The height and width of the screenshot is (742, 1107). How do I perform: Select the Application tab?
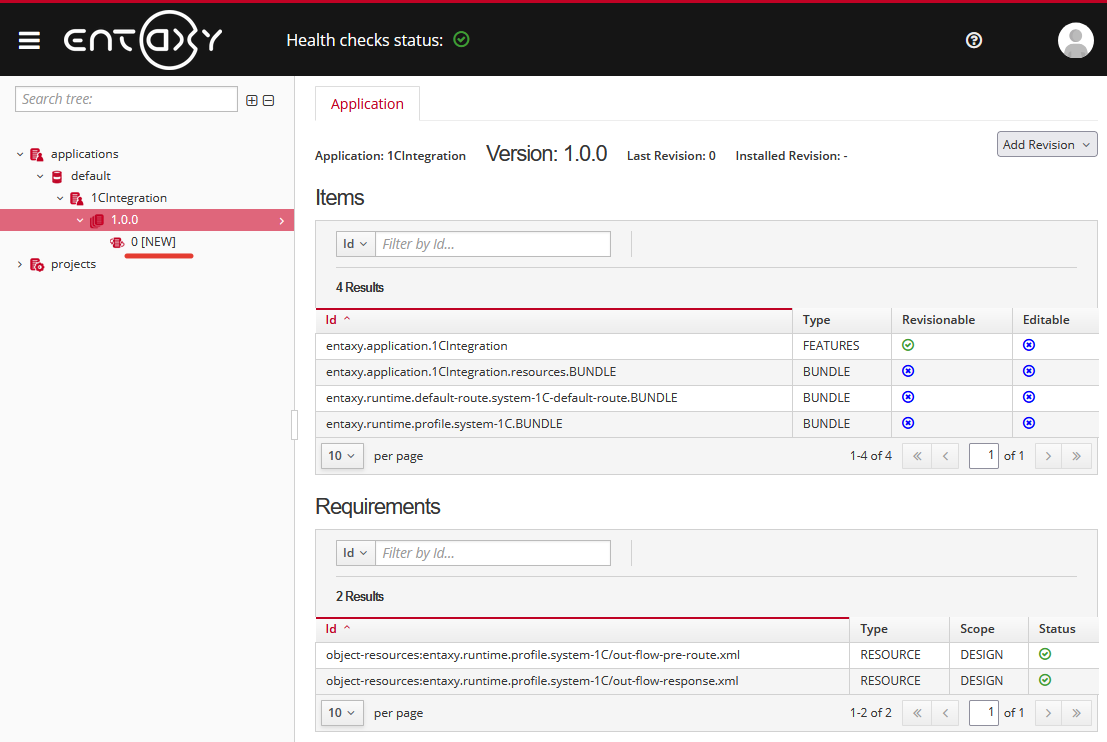click(x=367, y=104)
